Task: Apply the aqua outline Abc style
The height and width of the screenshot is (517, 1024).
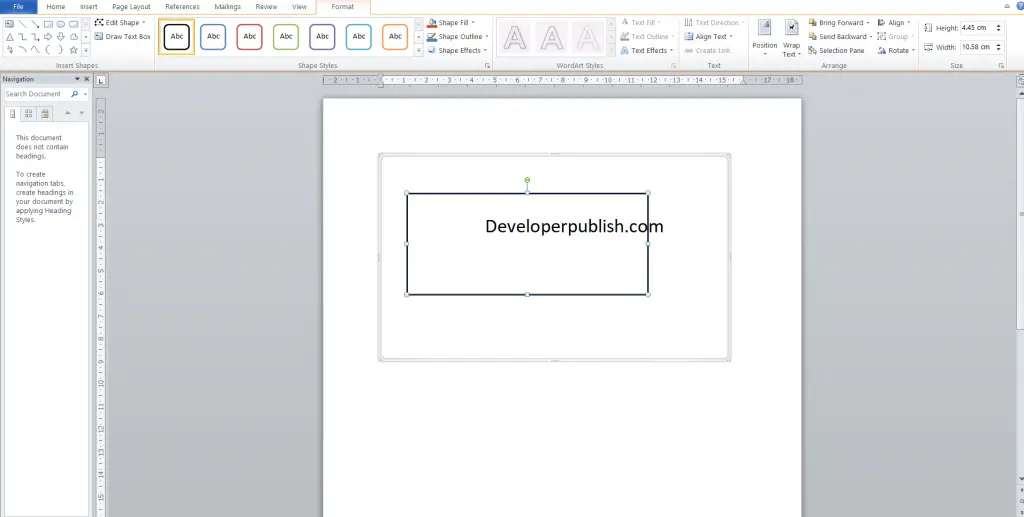Action: click(359, 37)
